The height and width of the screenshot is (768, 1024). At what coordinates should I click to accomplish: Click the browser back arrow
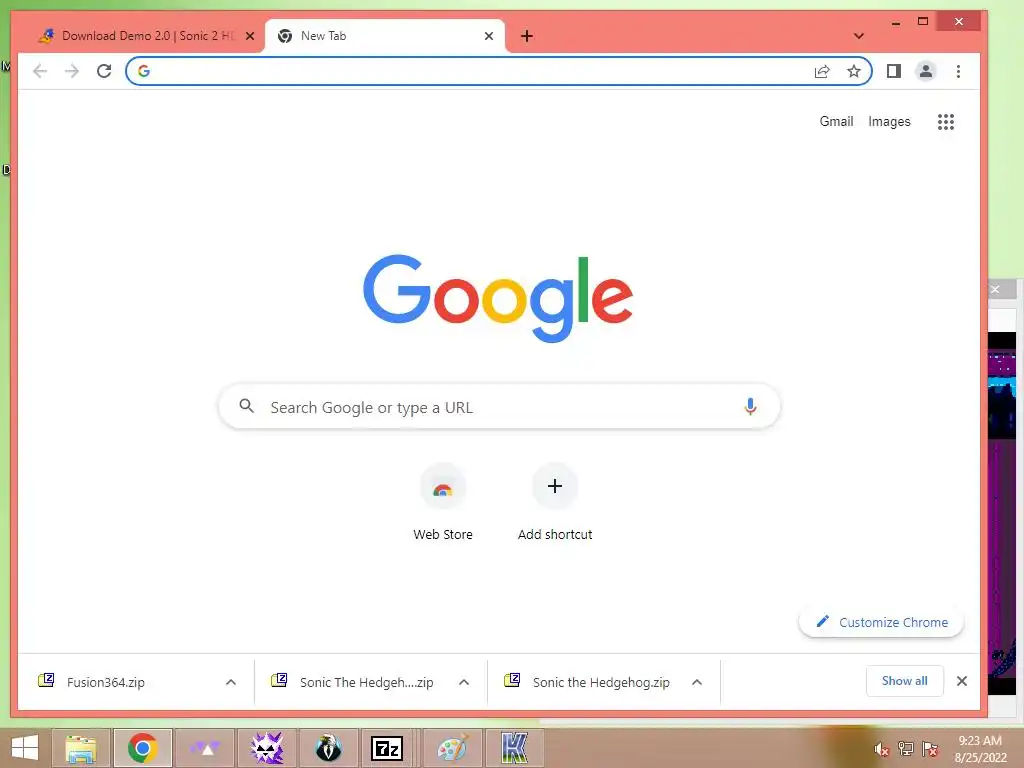[40, 71]
